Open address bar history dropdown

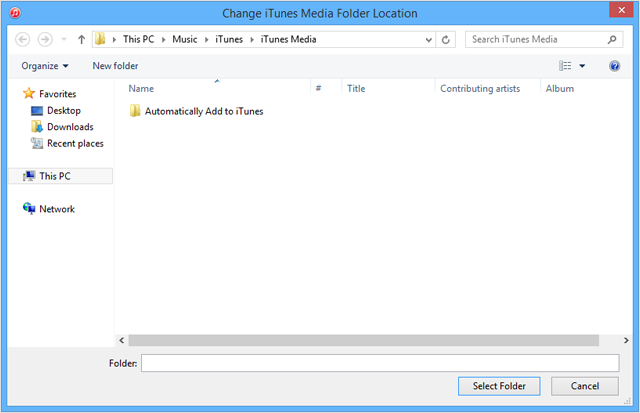pyautogui.click(x=429, y=40)
